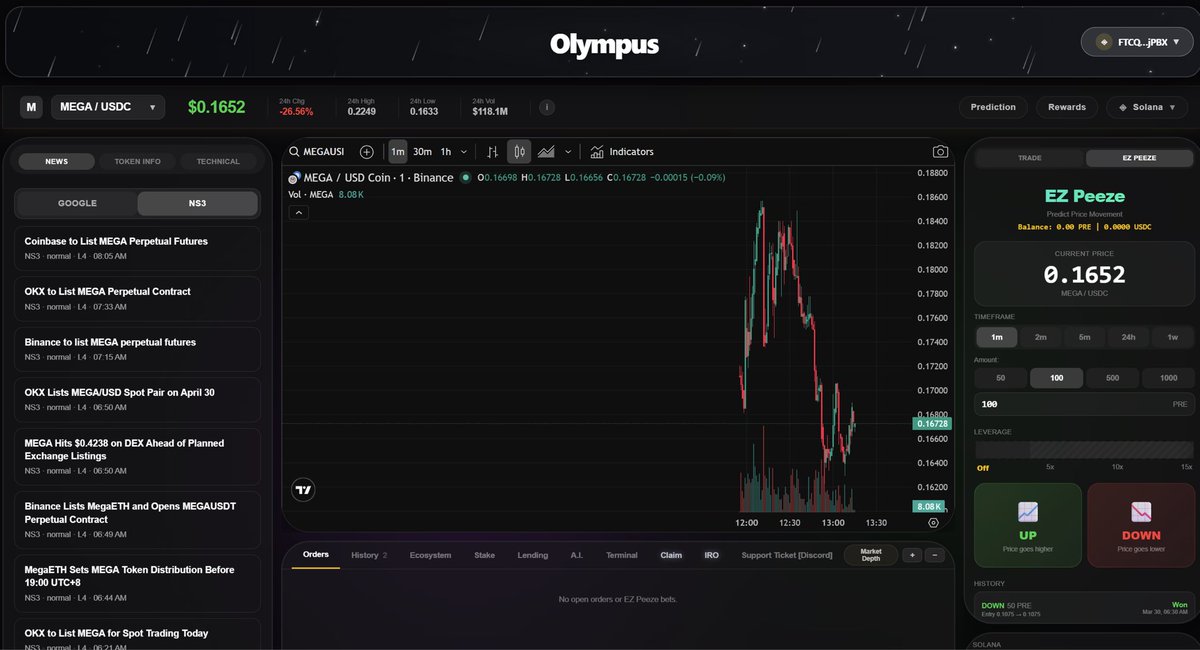
Task: Click the amount input field showing 100
Action: click(1084, 404)
